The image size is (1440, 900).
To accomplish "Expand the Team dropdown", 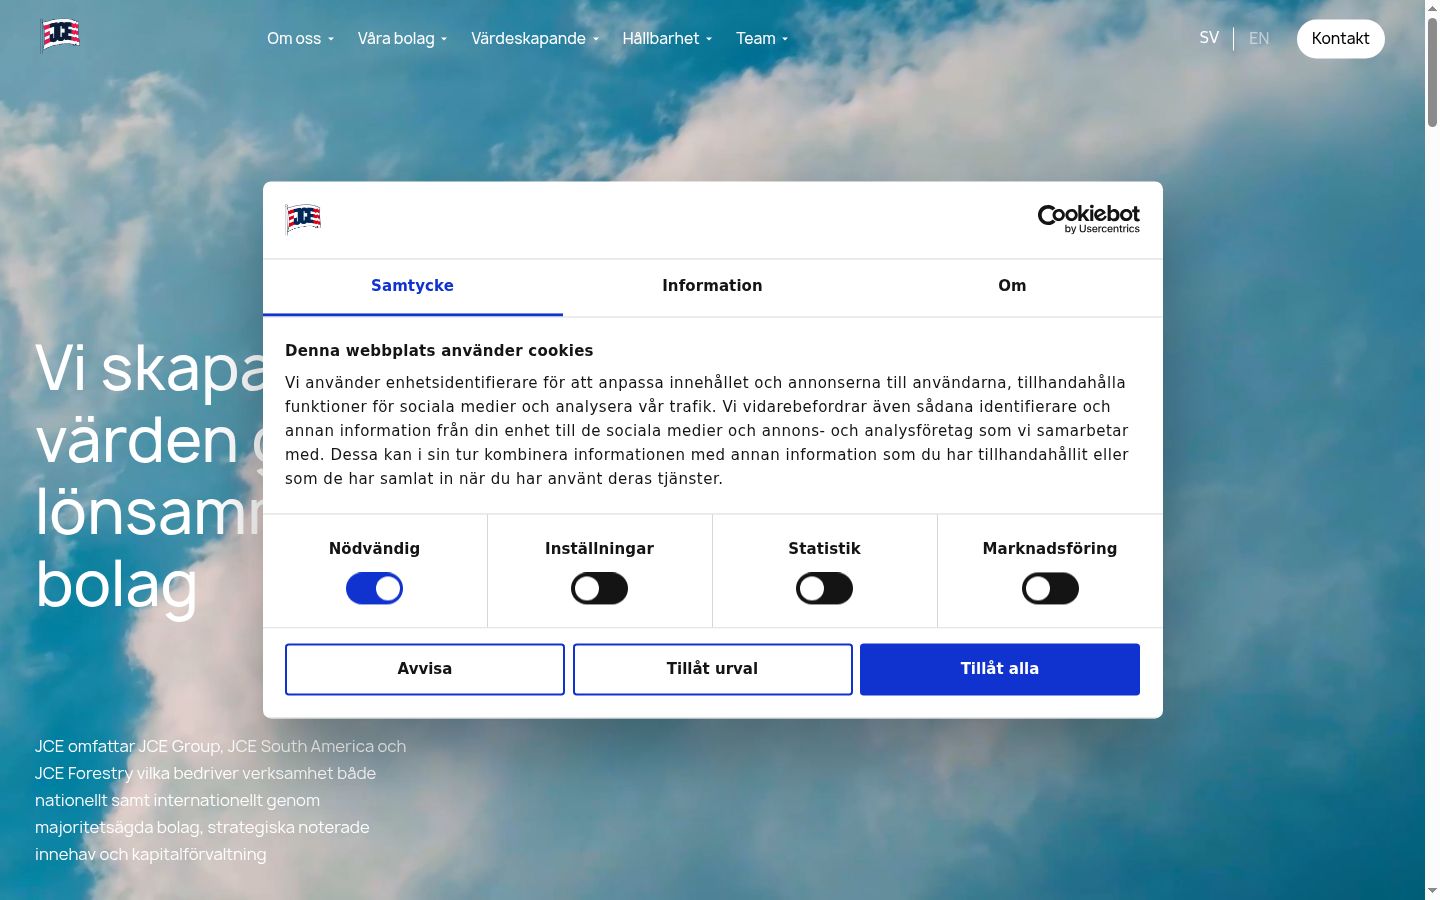I will [762, 38].
